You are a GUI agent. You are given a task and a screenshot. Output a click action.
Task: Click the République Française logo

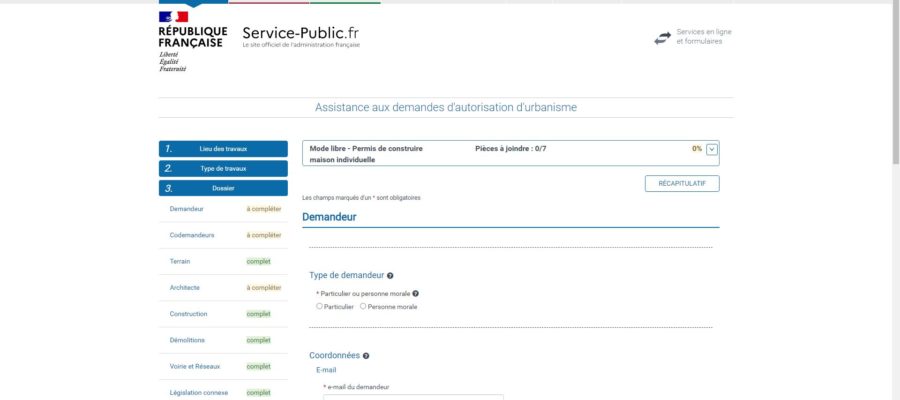[193, 41]
